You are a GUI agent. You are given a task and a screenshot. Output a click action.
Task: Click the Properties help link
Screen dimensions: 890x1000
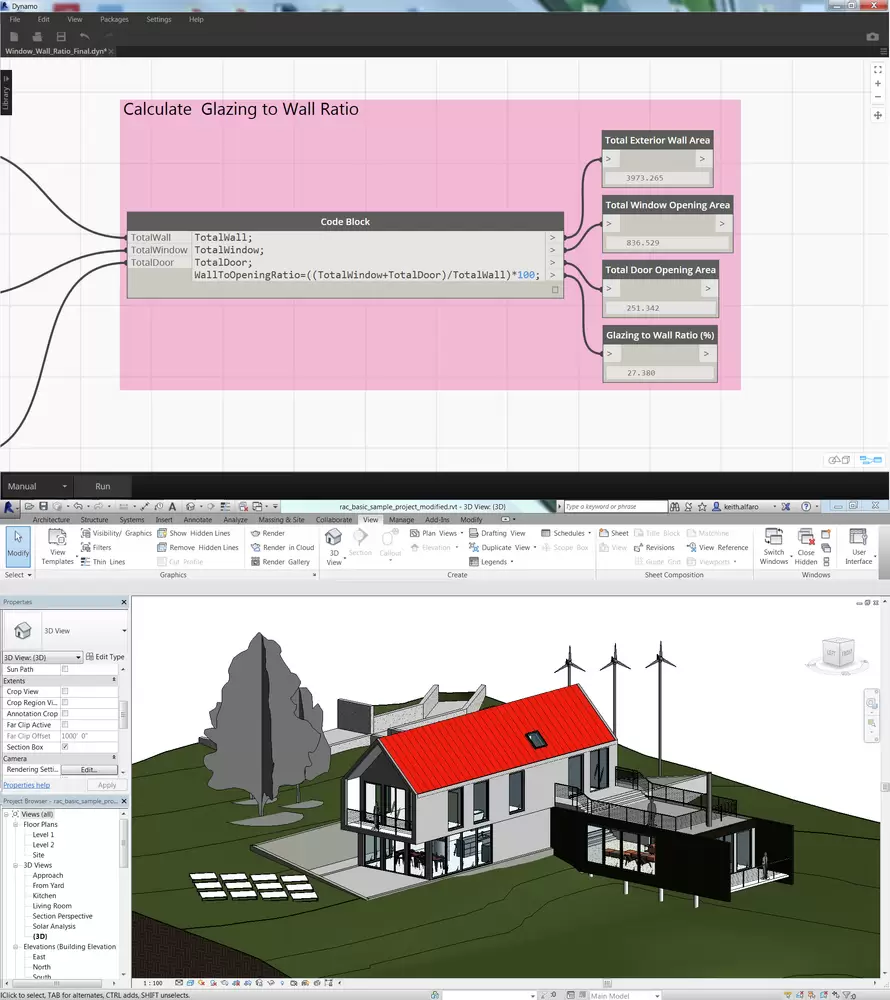(26, 785)
